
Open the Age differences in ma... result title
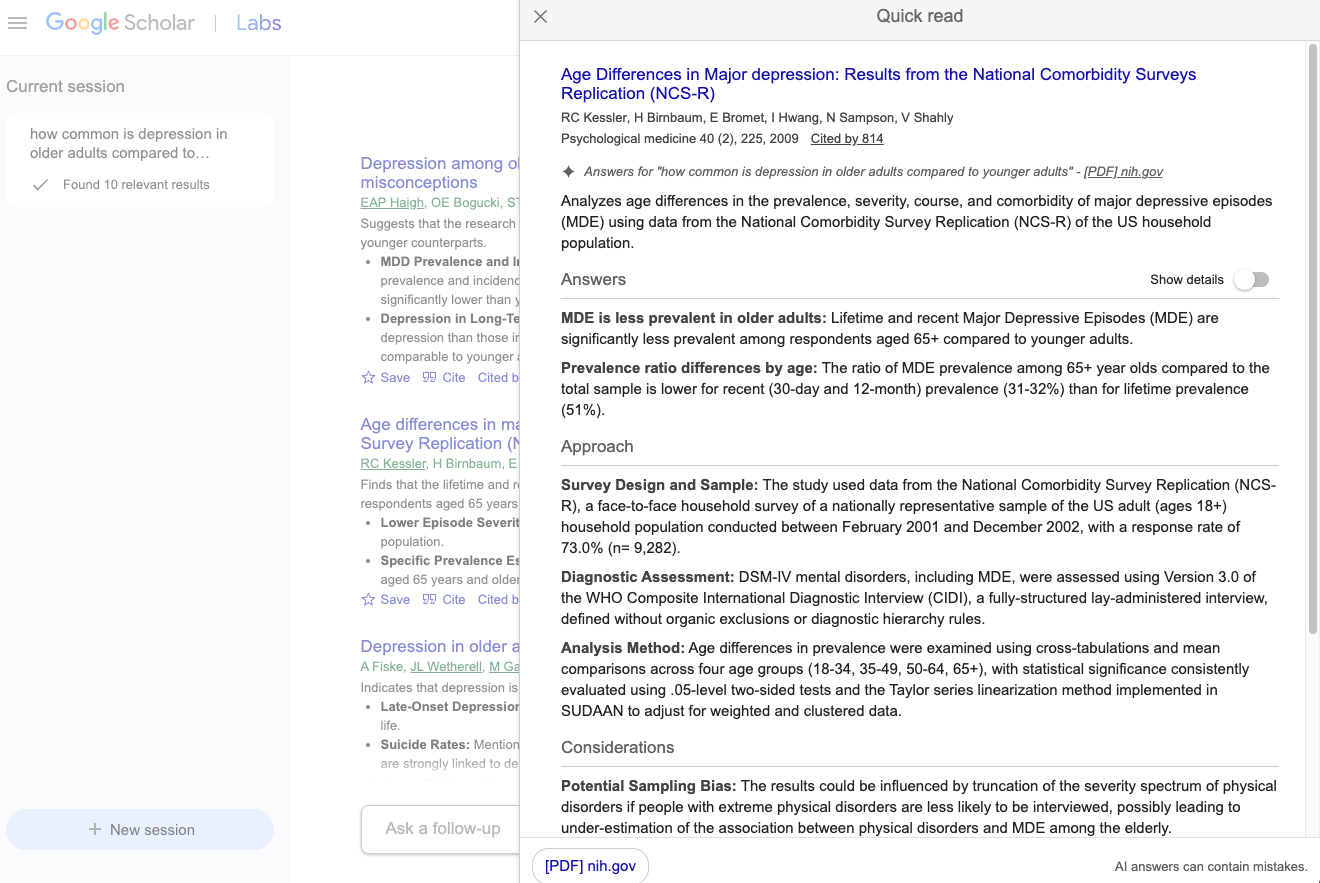pyautogui.click(x=440, y=434)
